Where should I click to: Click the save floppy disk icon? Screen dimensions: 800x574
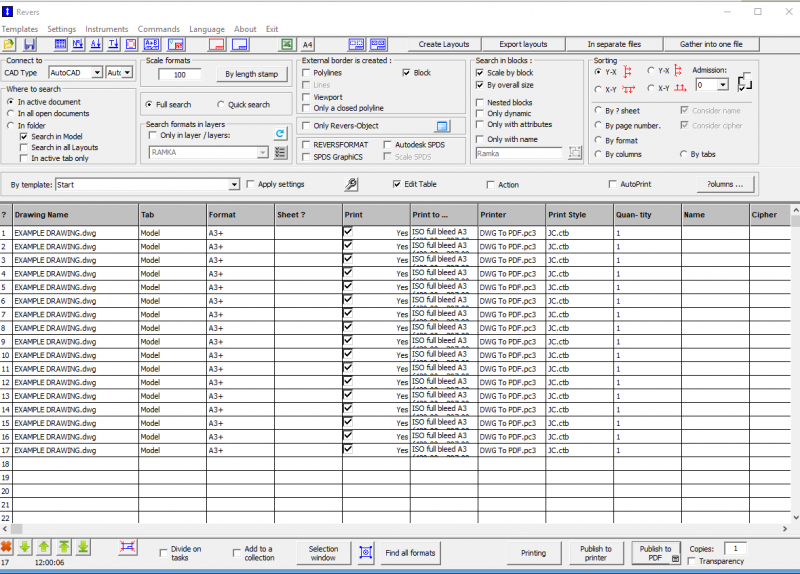(x=27, y=45)
